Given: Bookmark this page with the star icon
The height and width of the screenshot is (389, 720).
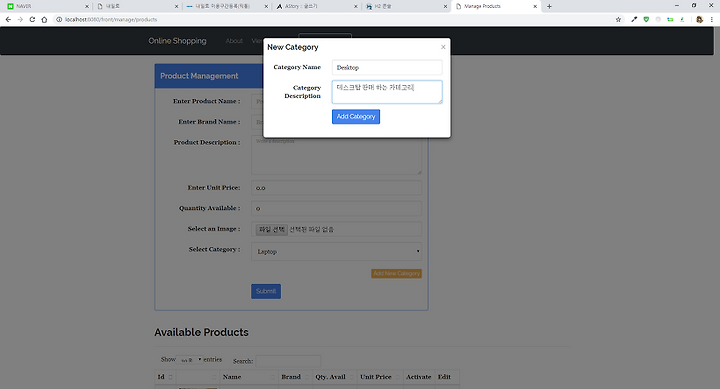Looking at the screenshot, I should click(x=618, y=19).
